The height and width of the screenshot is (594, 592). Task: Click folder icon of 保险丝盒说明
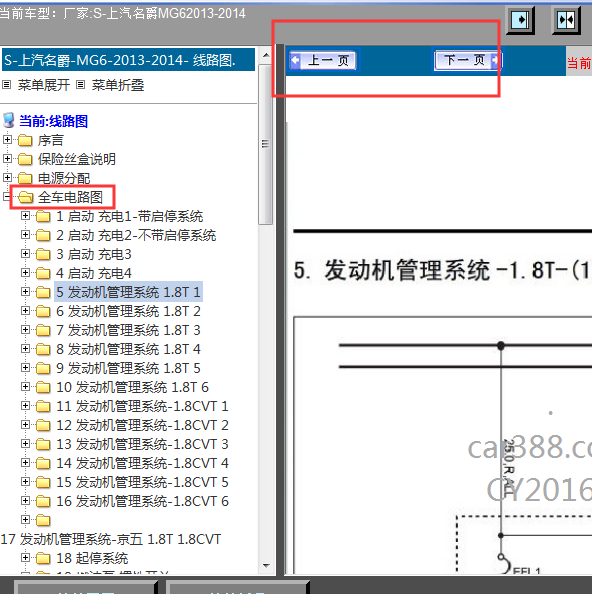(25, 159)
